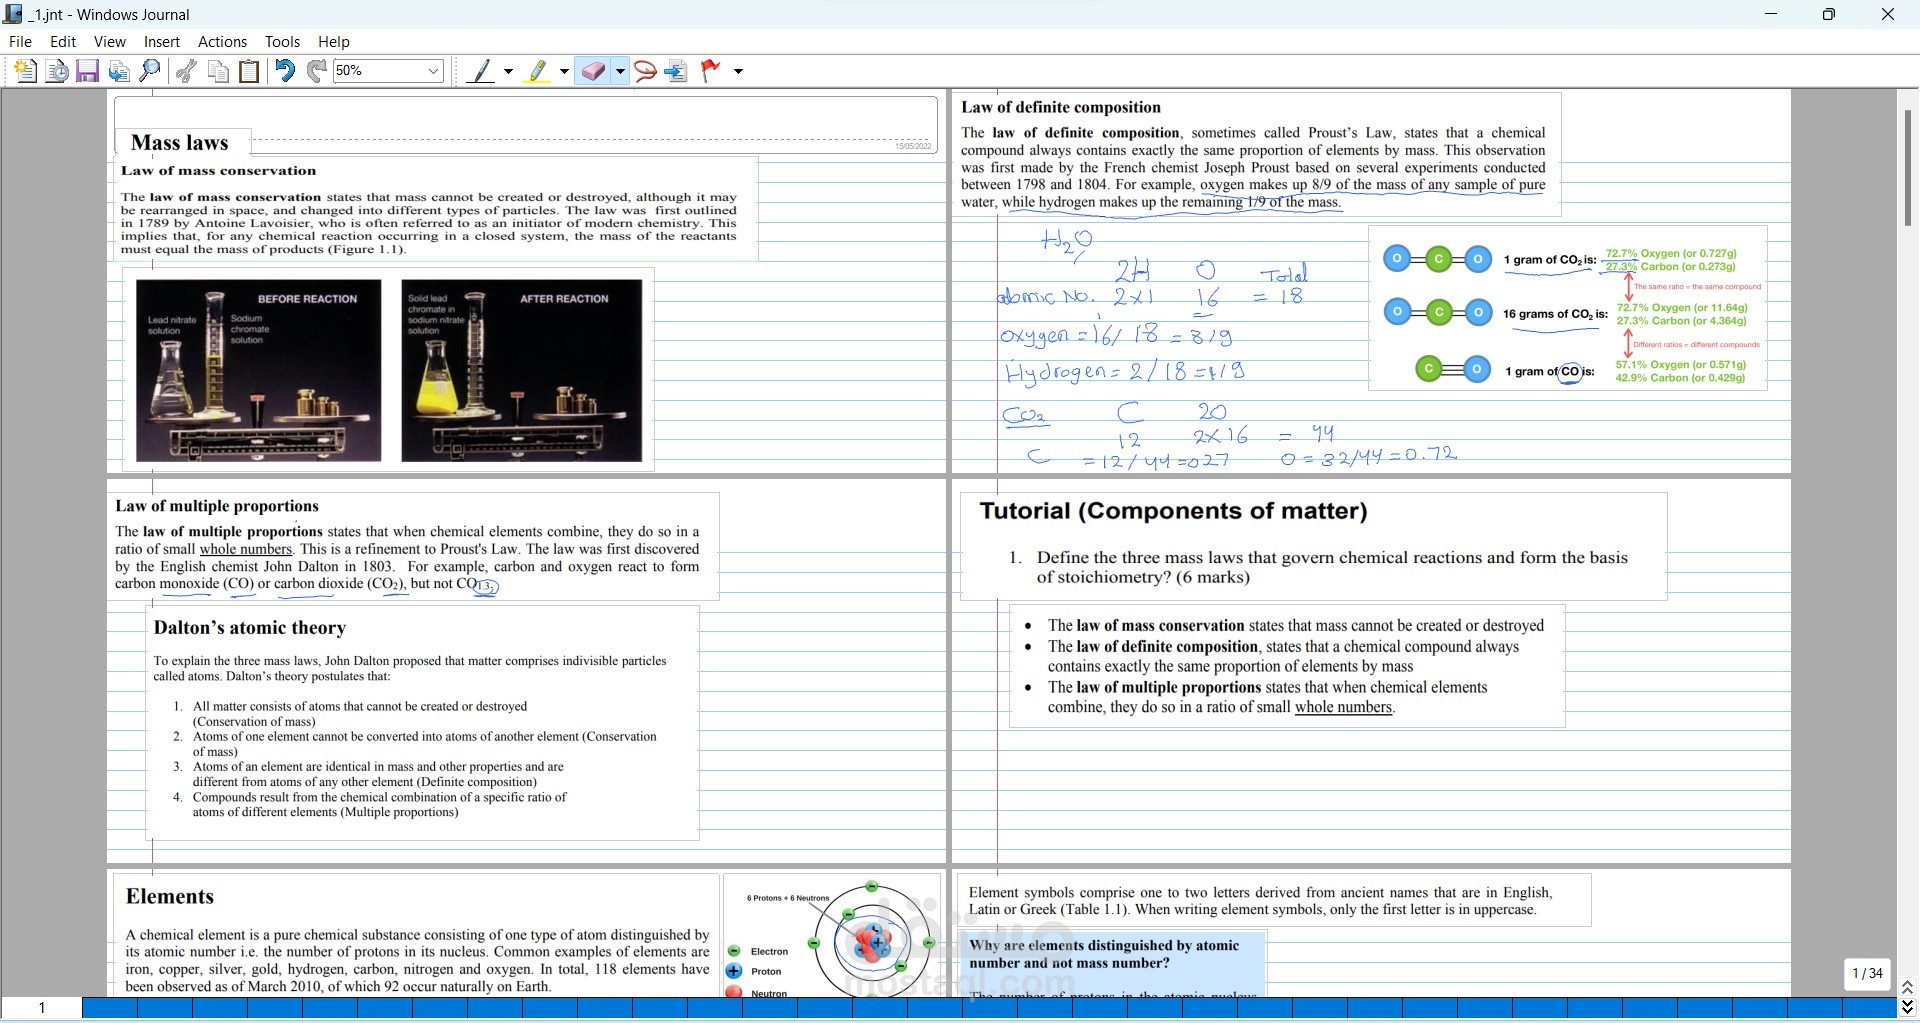The image size is (1920, 1023).
Task: Click the vertical scrollbar thumb
Action: [1907, 167]
